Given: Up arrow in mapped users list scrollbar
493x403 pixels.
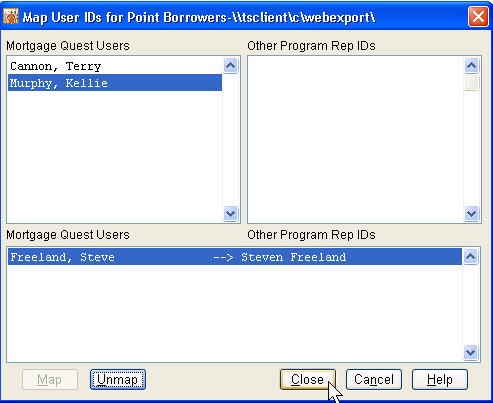Looking at the screenshot, I should (470, 257).
